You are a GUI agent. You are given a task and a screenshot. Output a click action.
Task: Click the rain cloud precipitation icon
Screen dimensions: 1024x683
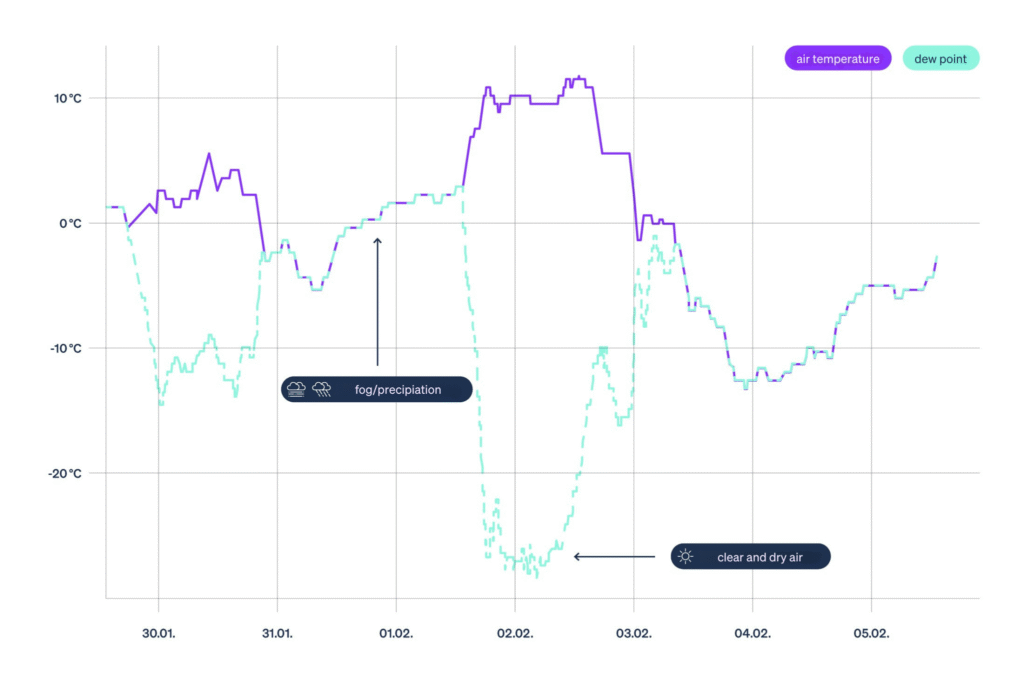(322, 389)
